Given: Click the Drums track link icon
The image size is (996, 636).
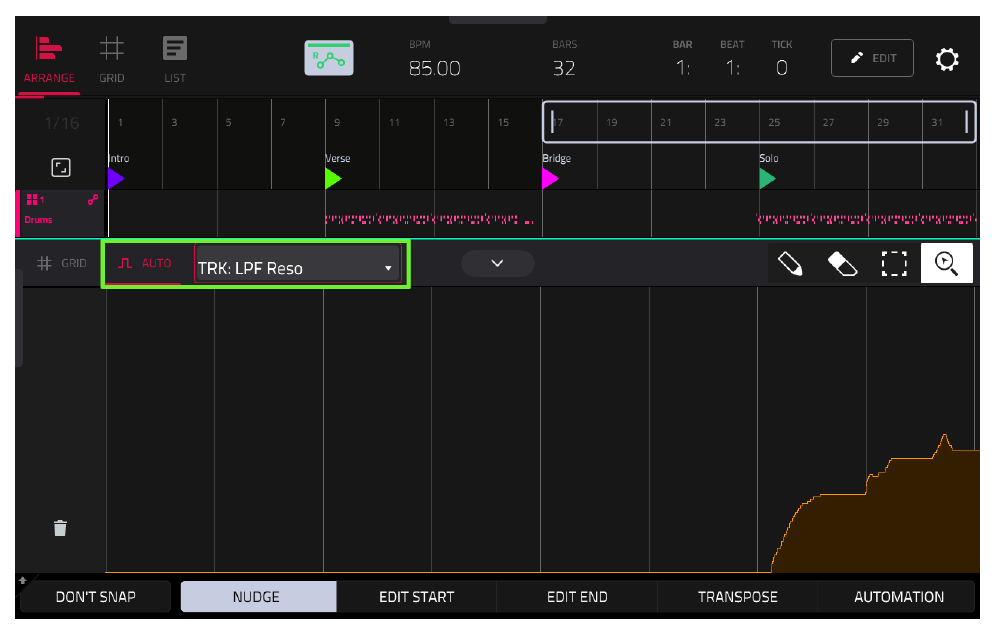Looking at the screenshot, I should point(93,200).
